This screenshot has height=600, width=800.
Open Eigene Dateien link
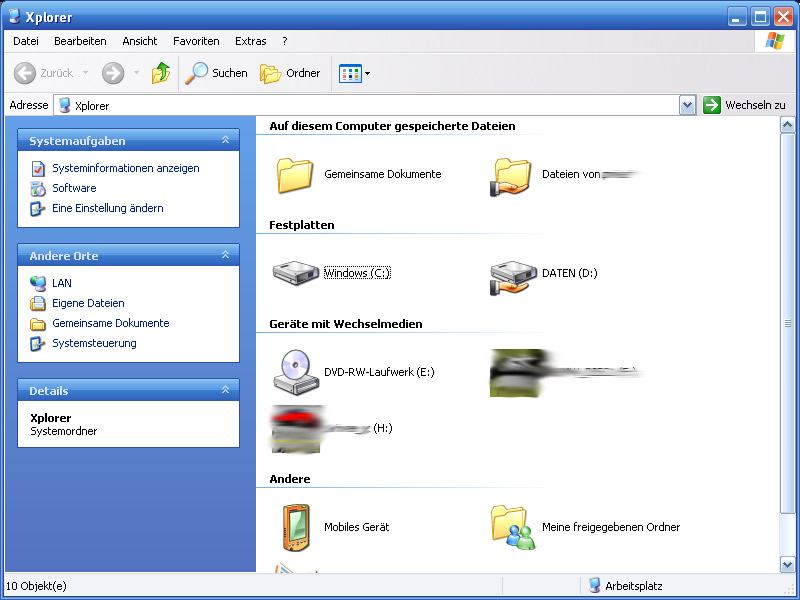(88, 303)
